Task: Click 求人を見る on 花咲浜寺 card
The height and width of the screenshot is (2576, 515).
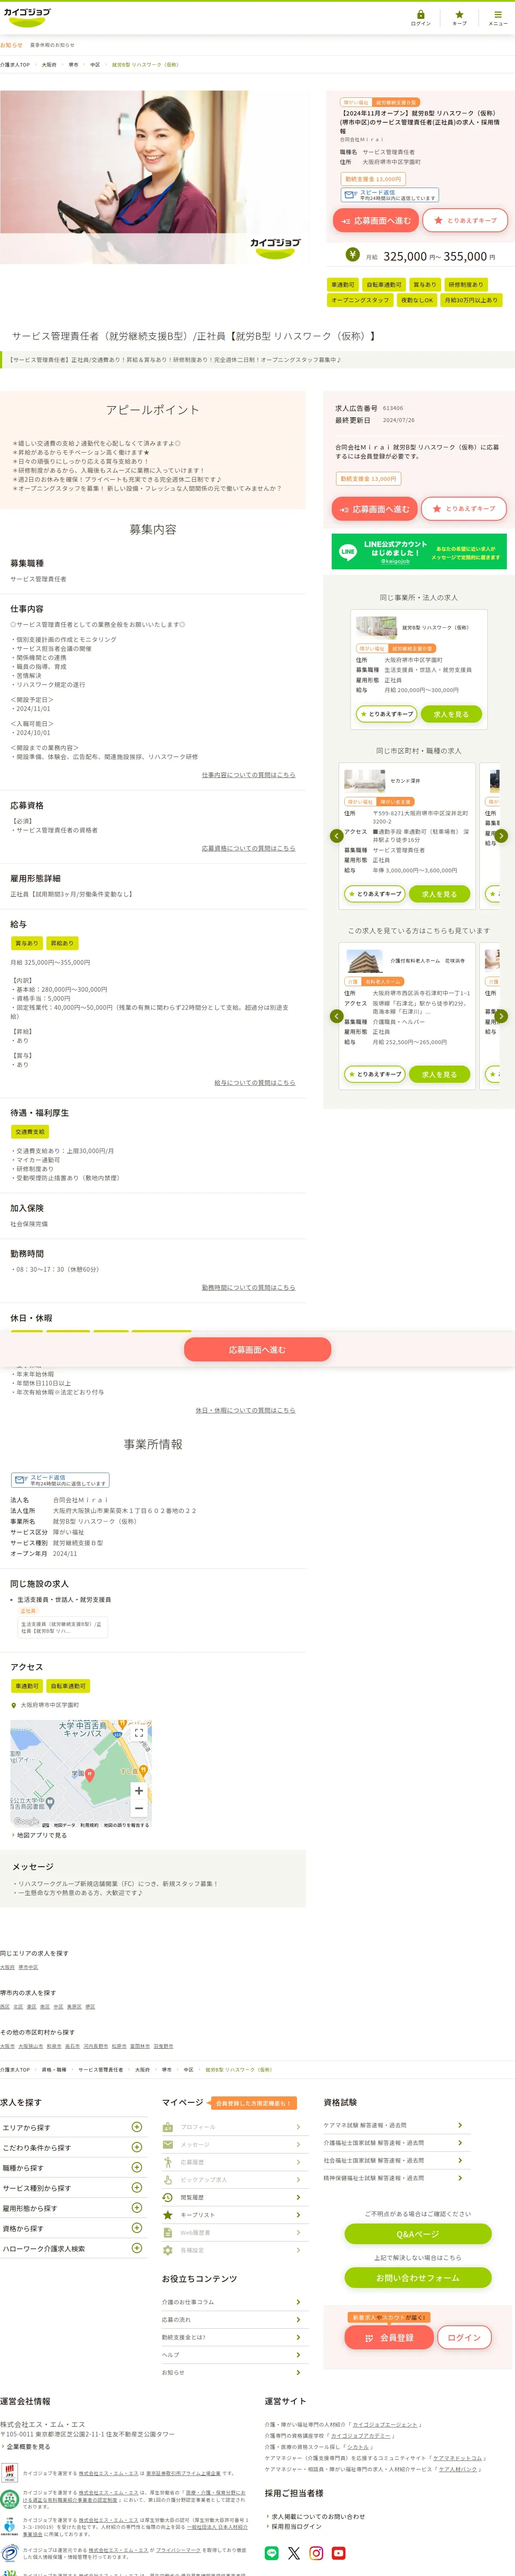Action: click(x=439, y=1074)
